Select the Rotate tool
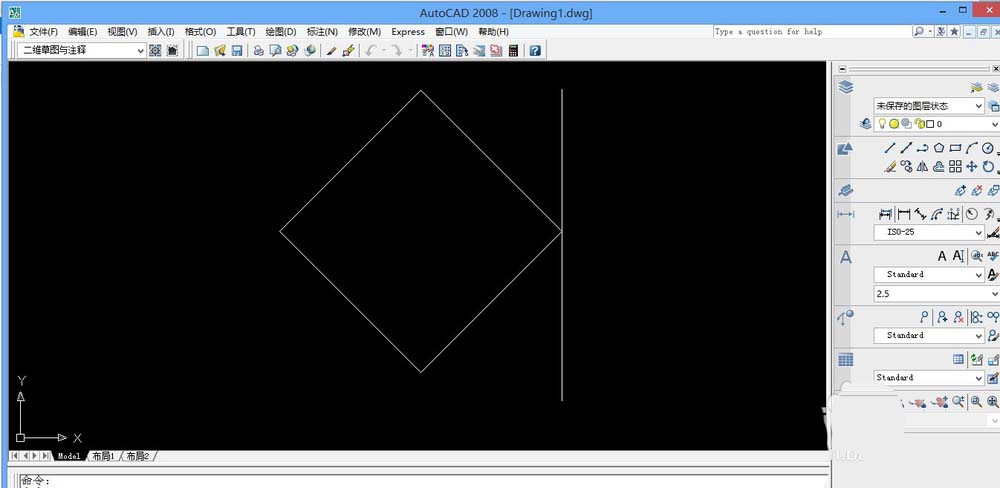 coord(987,166)
